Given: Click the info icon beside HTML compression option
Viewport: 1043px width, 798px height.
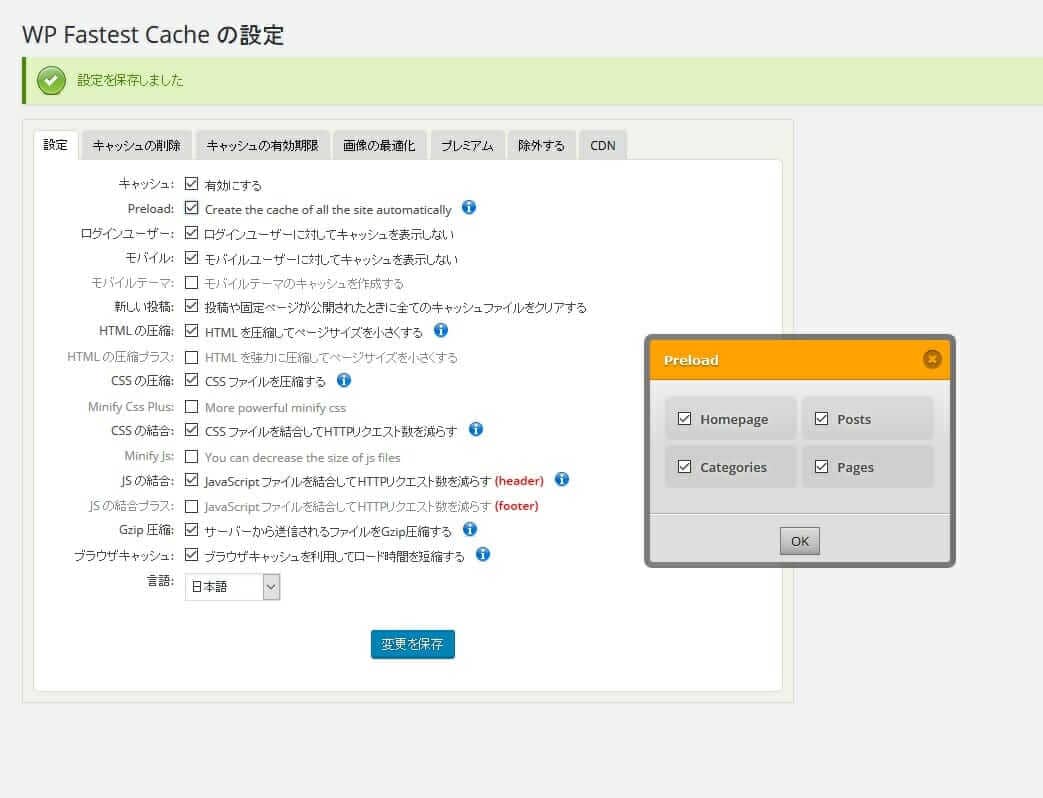Looking at the screenshot, I should click(x=441, y=331).
